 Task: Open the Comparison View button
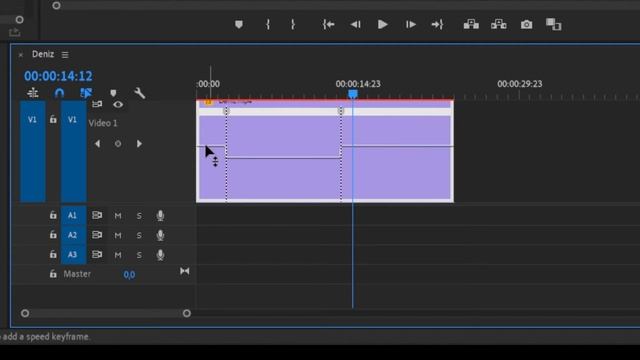point(553,24)
